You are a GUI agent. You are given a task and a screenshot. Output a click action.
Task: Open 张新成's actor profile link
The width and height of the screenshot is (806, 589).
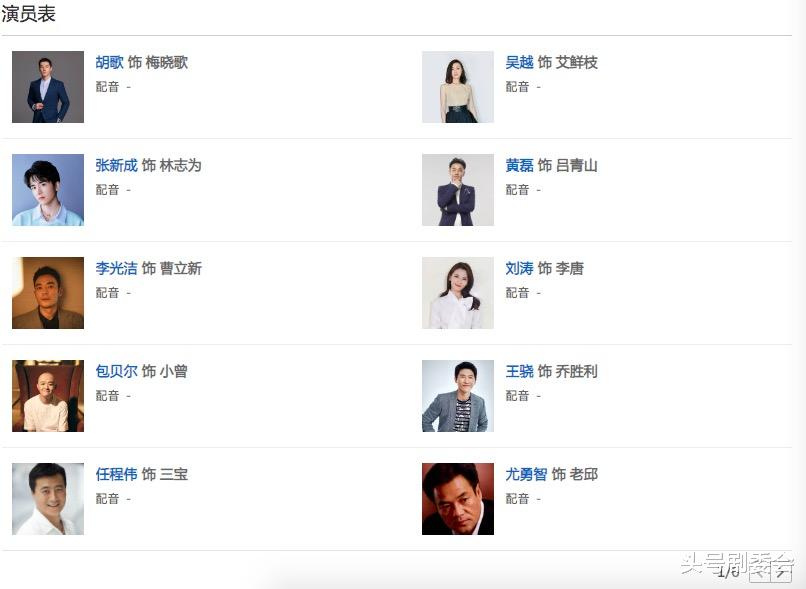pyautogui.click(x=116, y=166)
